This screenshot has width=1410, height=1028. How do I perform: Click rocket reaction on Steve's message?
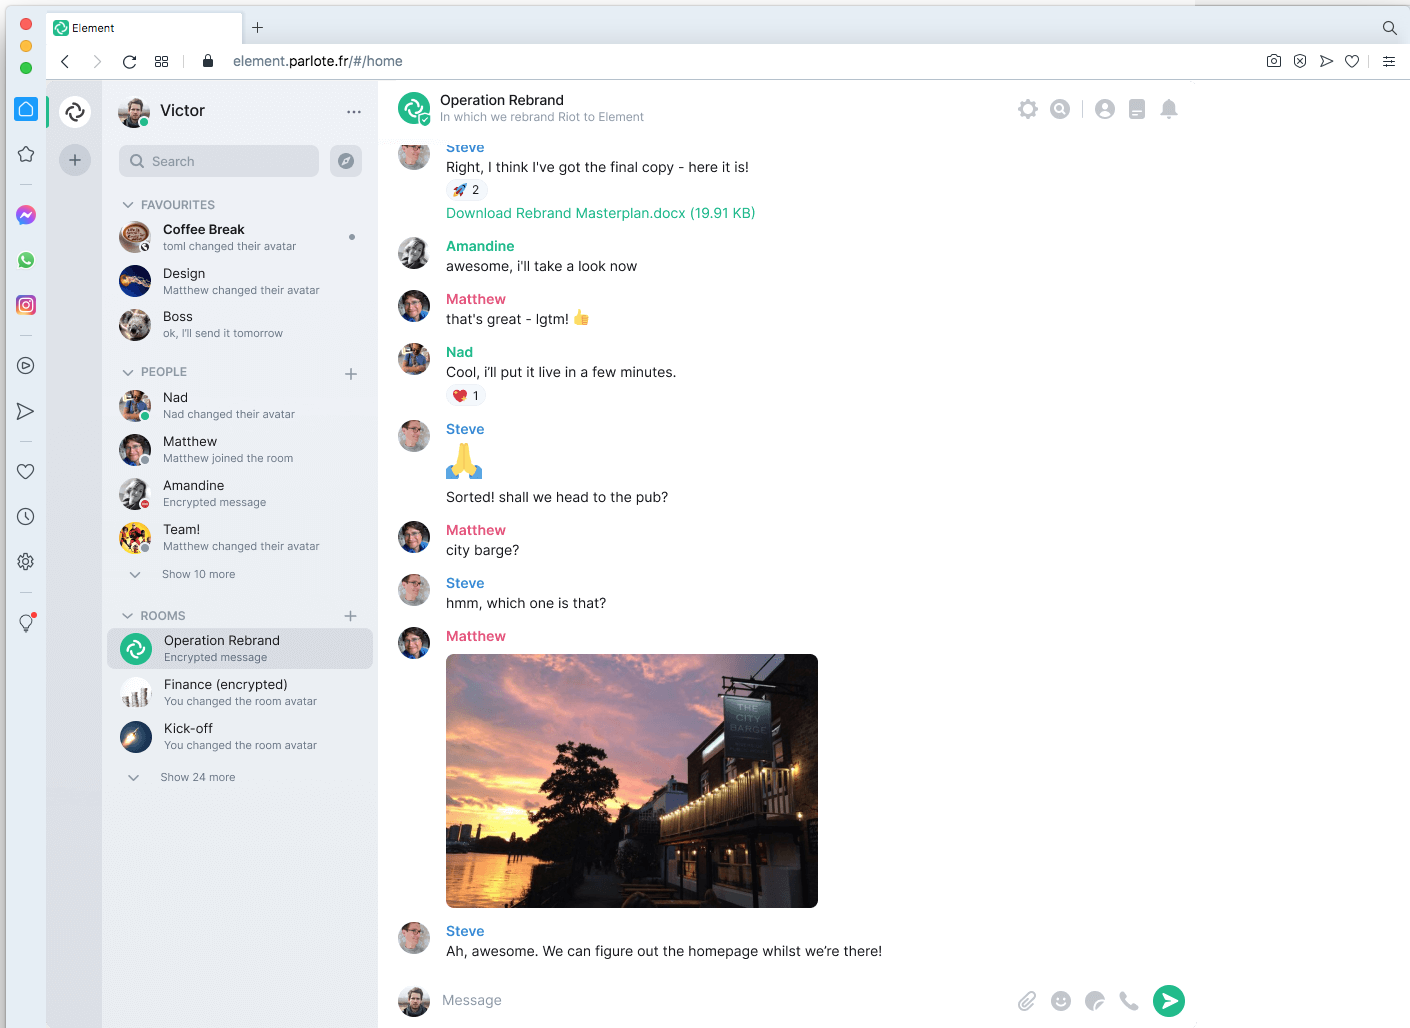[466, 190]
